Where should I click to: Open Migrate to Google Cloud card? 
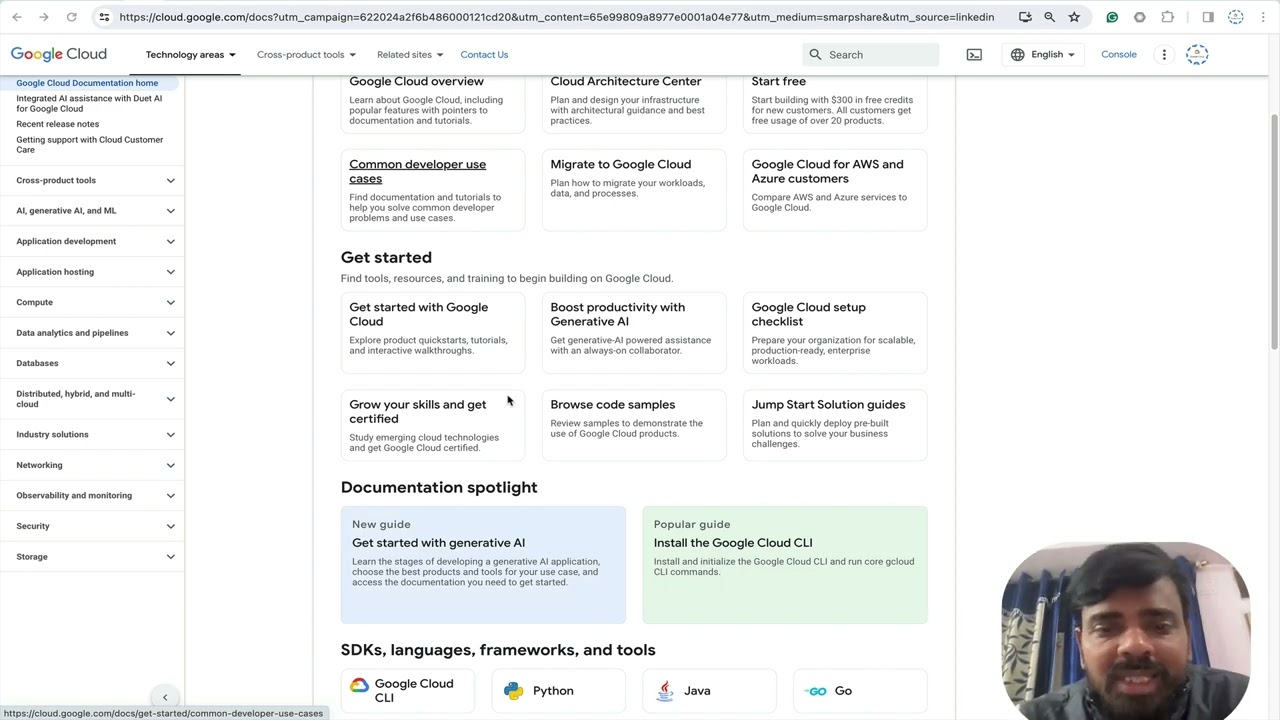pyautogui.click(x=634, y=190)
